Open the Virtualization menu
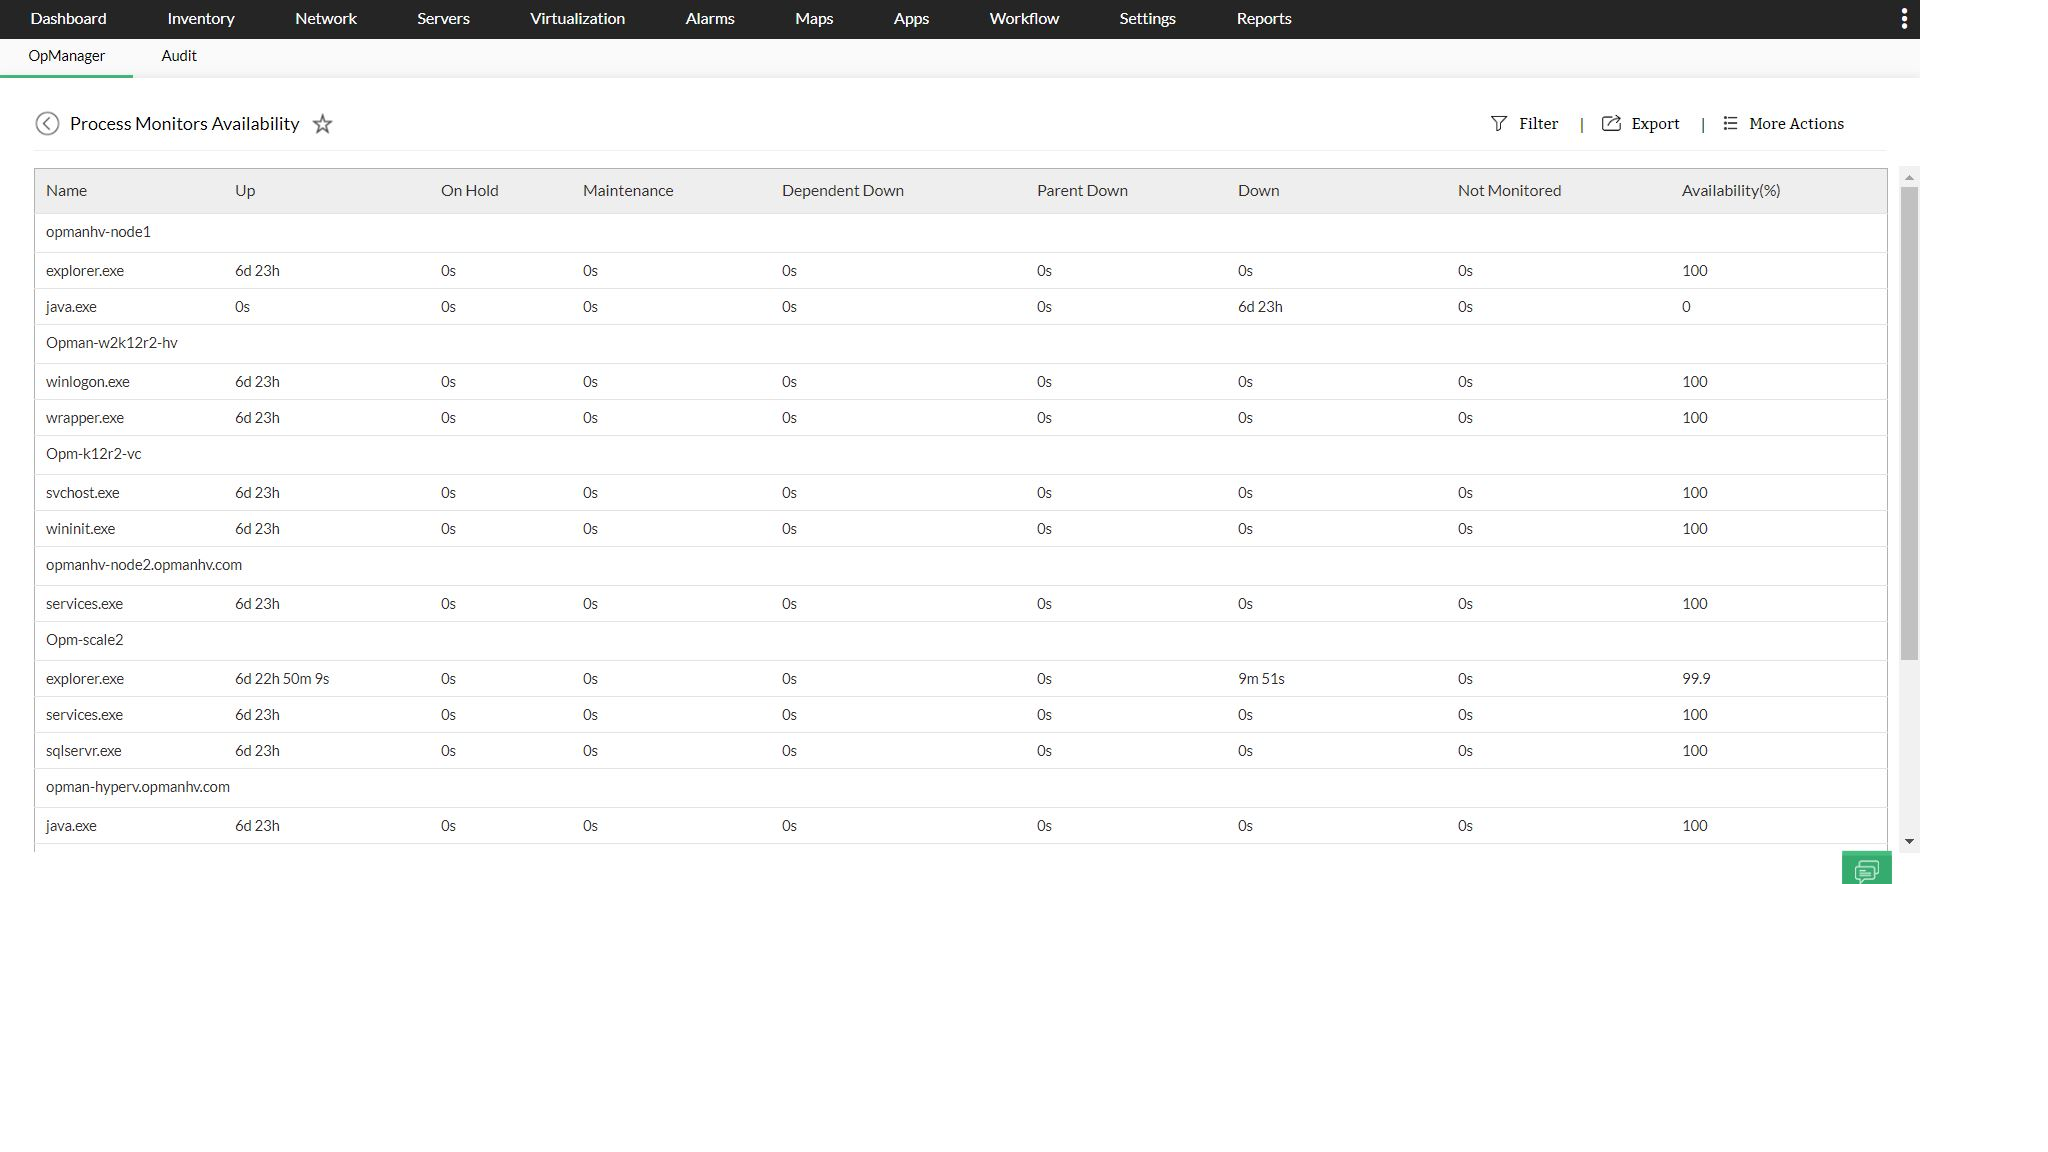Screen dimensions: 2048x1152 (x=577, y=19)
